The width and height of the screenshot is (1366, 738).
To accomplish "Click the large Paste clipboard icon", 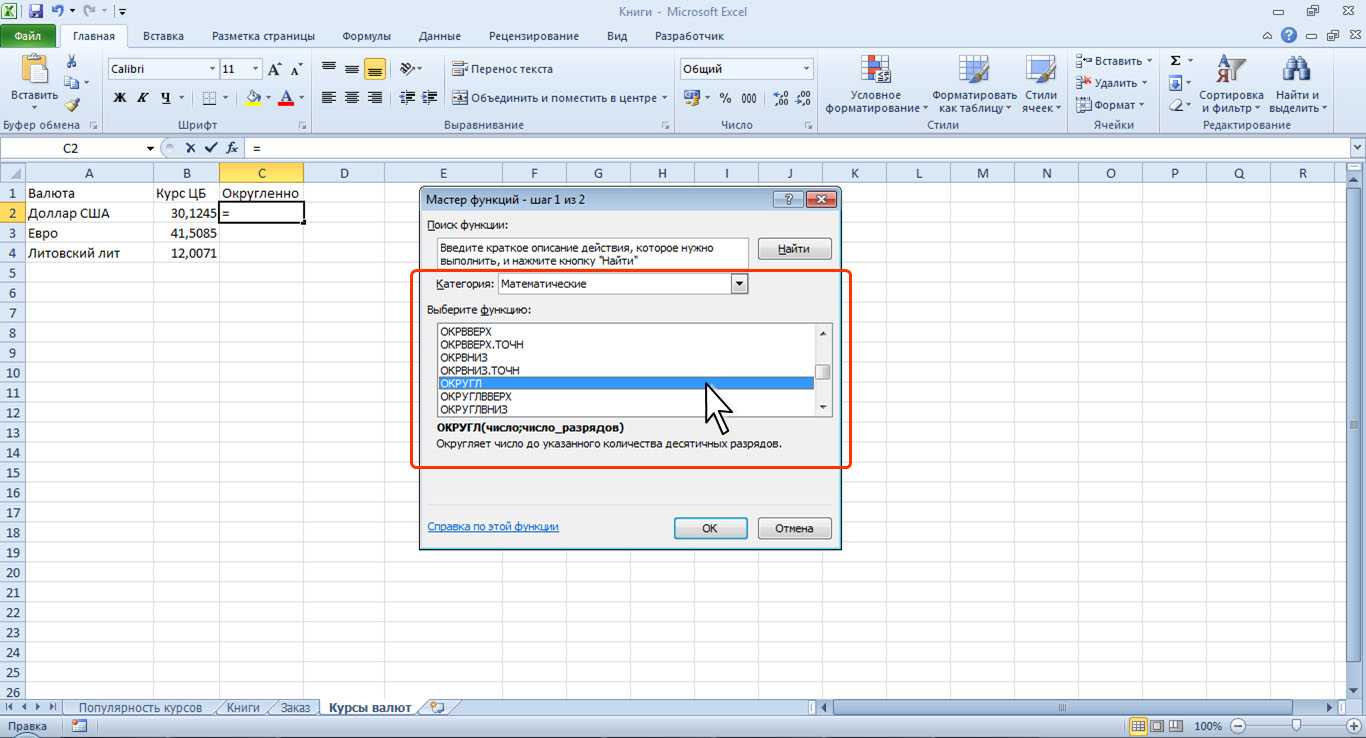I will pos(34,68).
